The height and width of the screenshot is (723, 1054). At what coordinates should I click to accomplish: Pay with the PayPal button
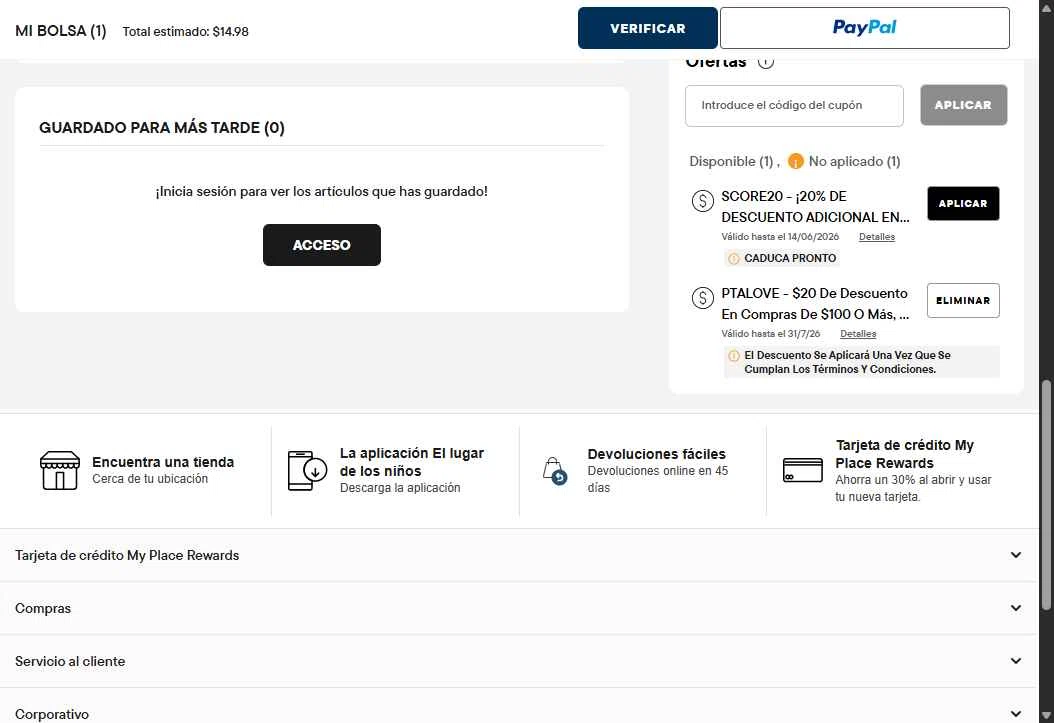(864, 28)
